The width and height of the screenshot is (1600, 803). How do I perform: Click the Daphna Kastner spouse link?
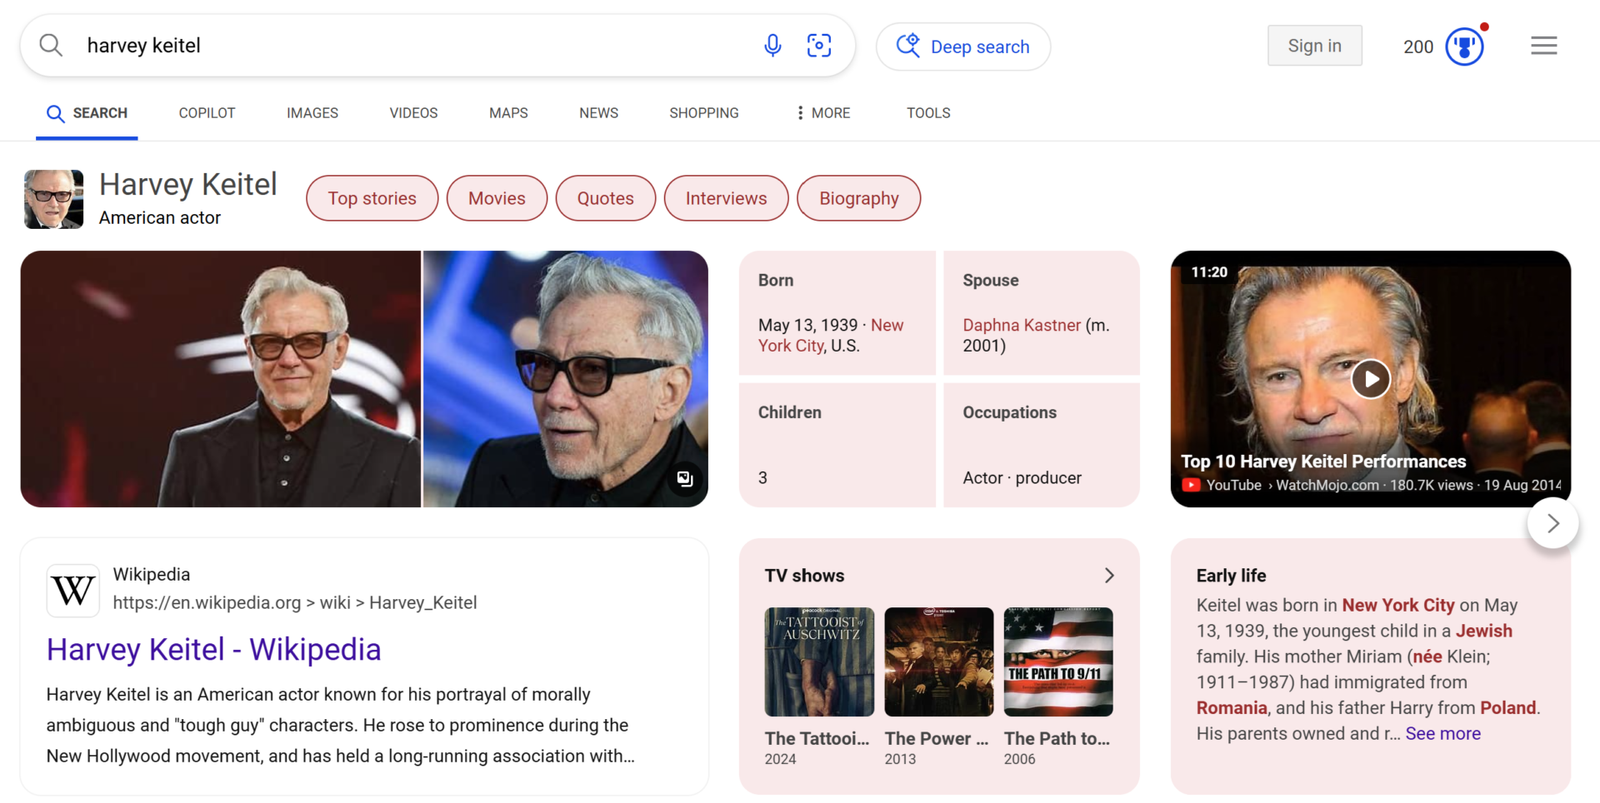pos(1021,325)
